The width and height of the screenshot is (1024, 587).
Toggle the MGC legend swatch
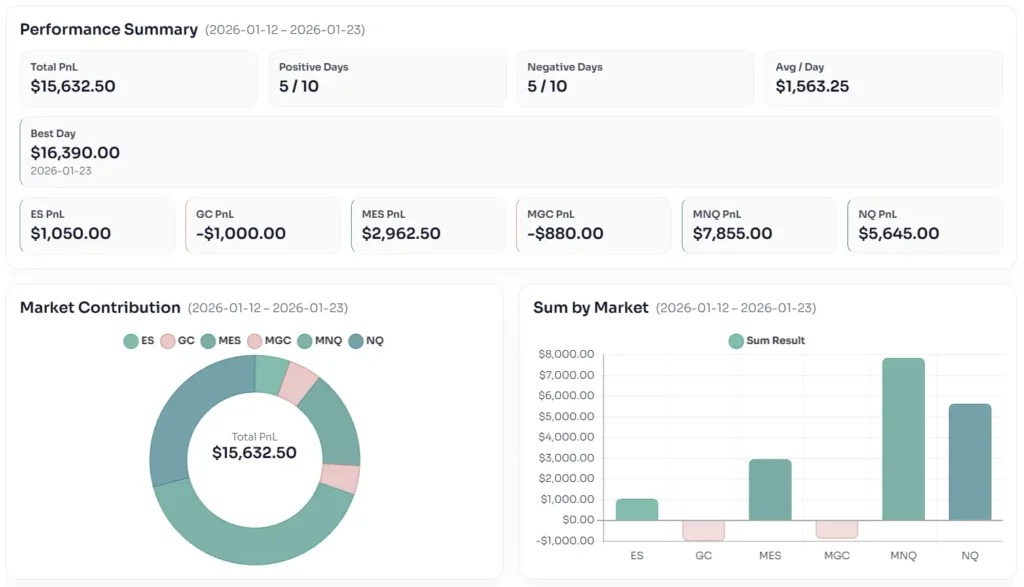pos(269,341)
